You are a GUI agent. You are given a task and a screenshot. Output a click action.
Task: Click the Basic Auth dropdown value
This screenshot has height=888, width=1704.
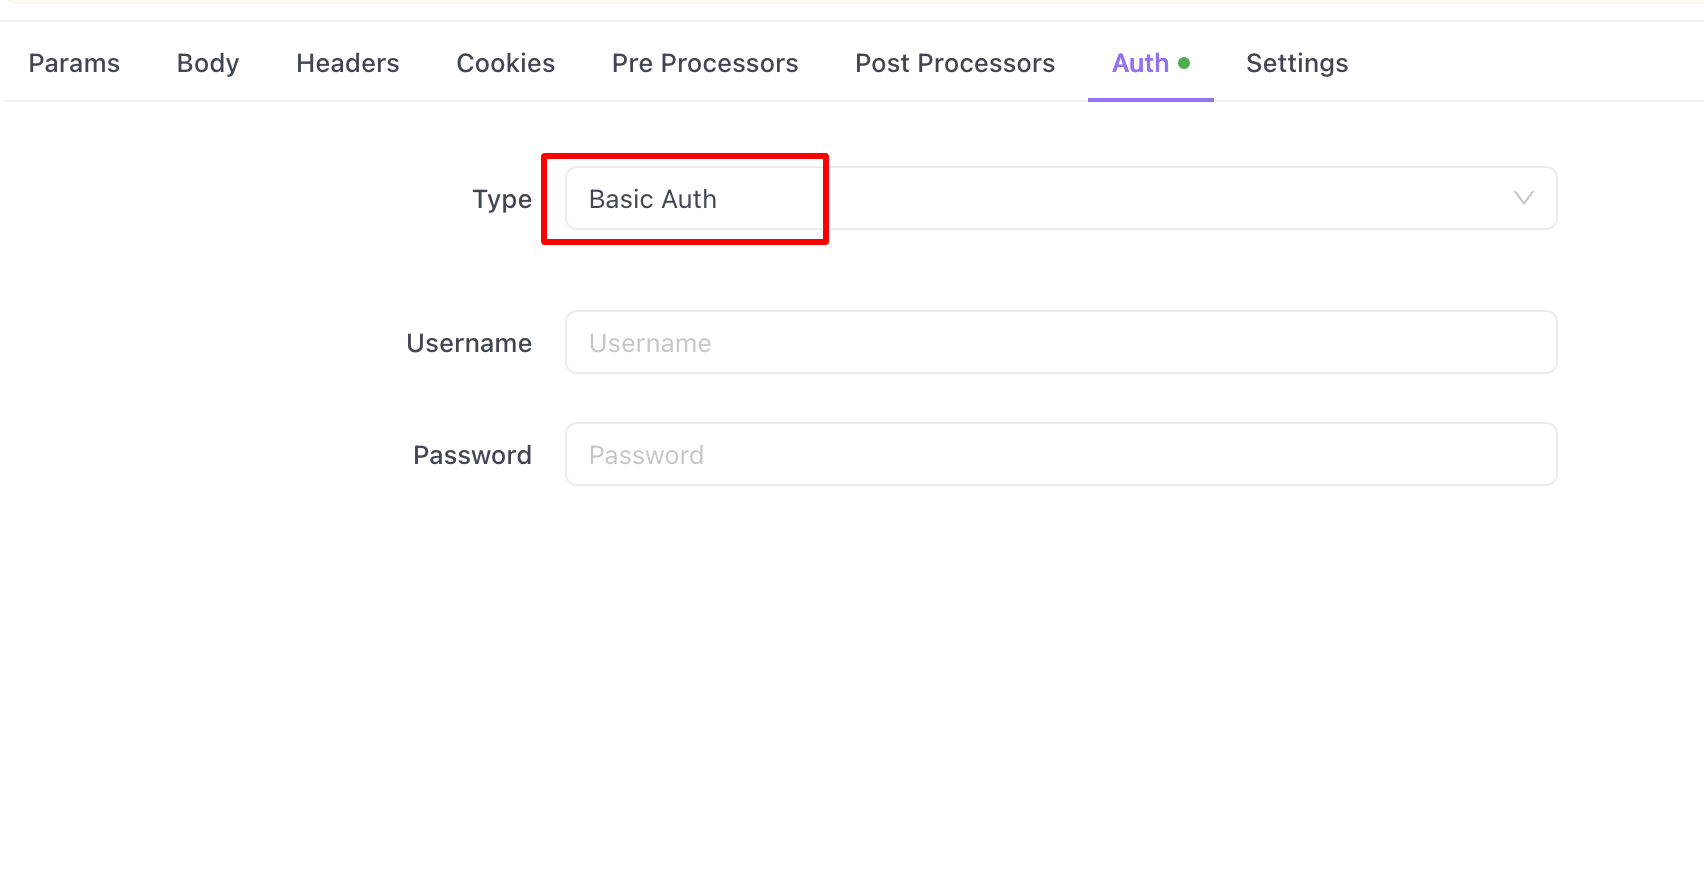pos(652,198)
